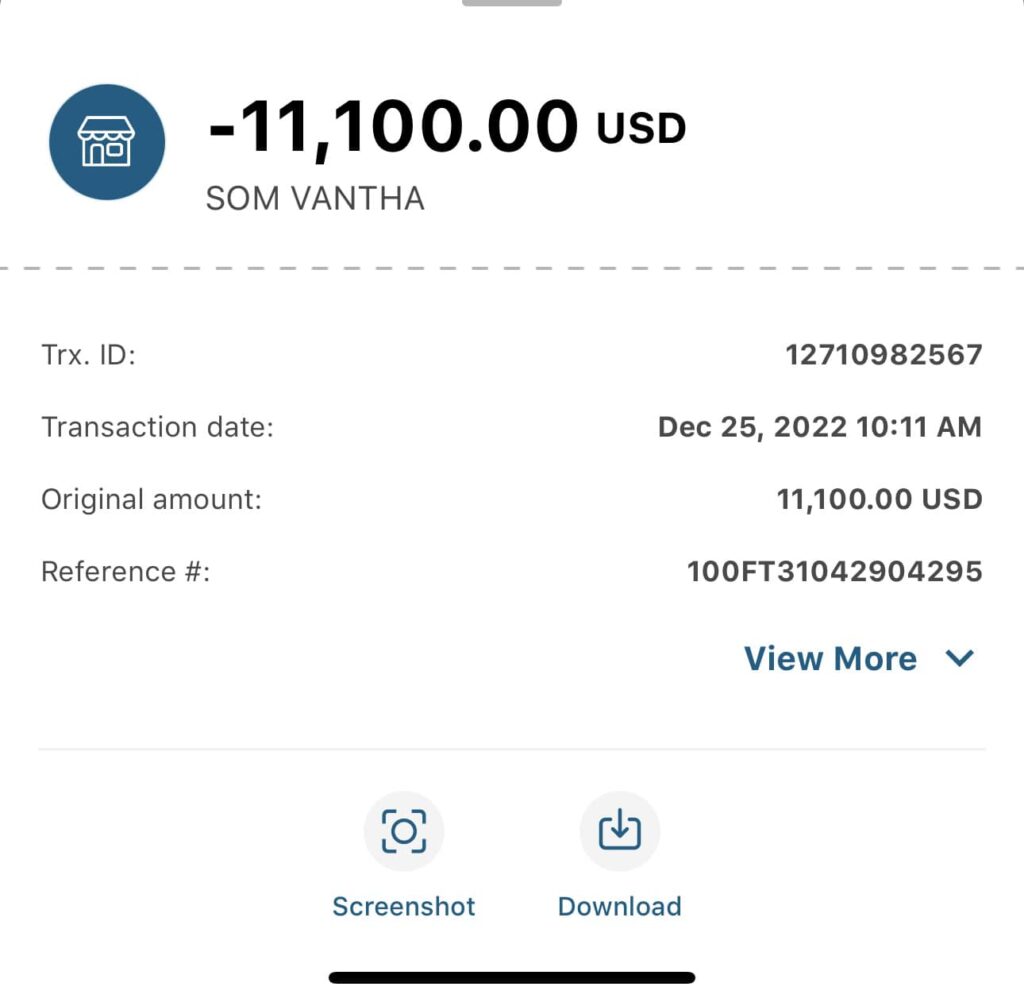Click reference number 100FT31042904295
This screenshot has height=1002, width=1024.
(834, 571)
